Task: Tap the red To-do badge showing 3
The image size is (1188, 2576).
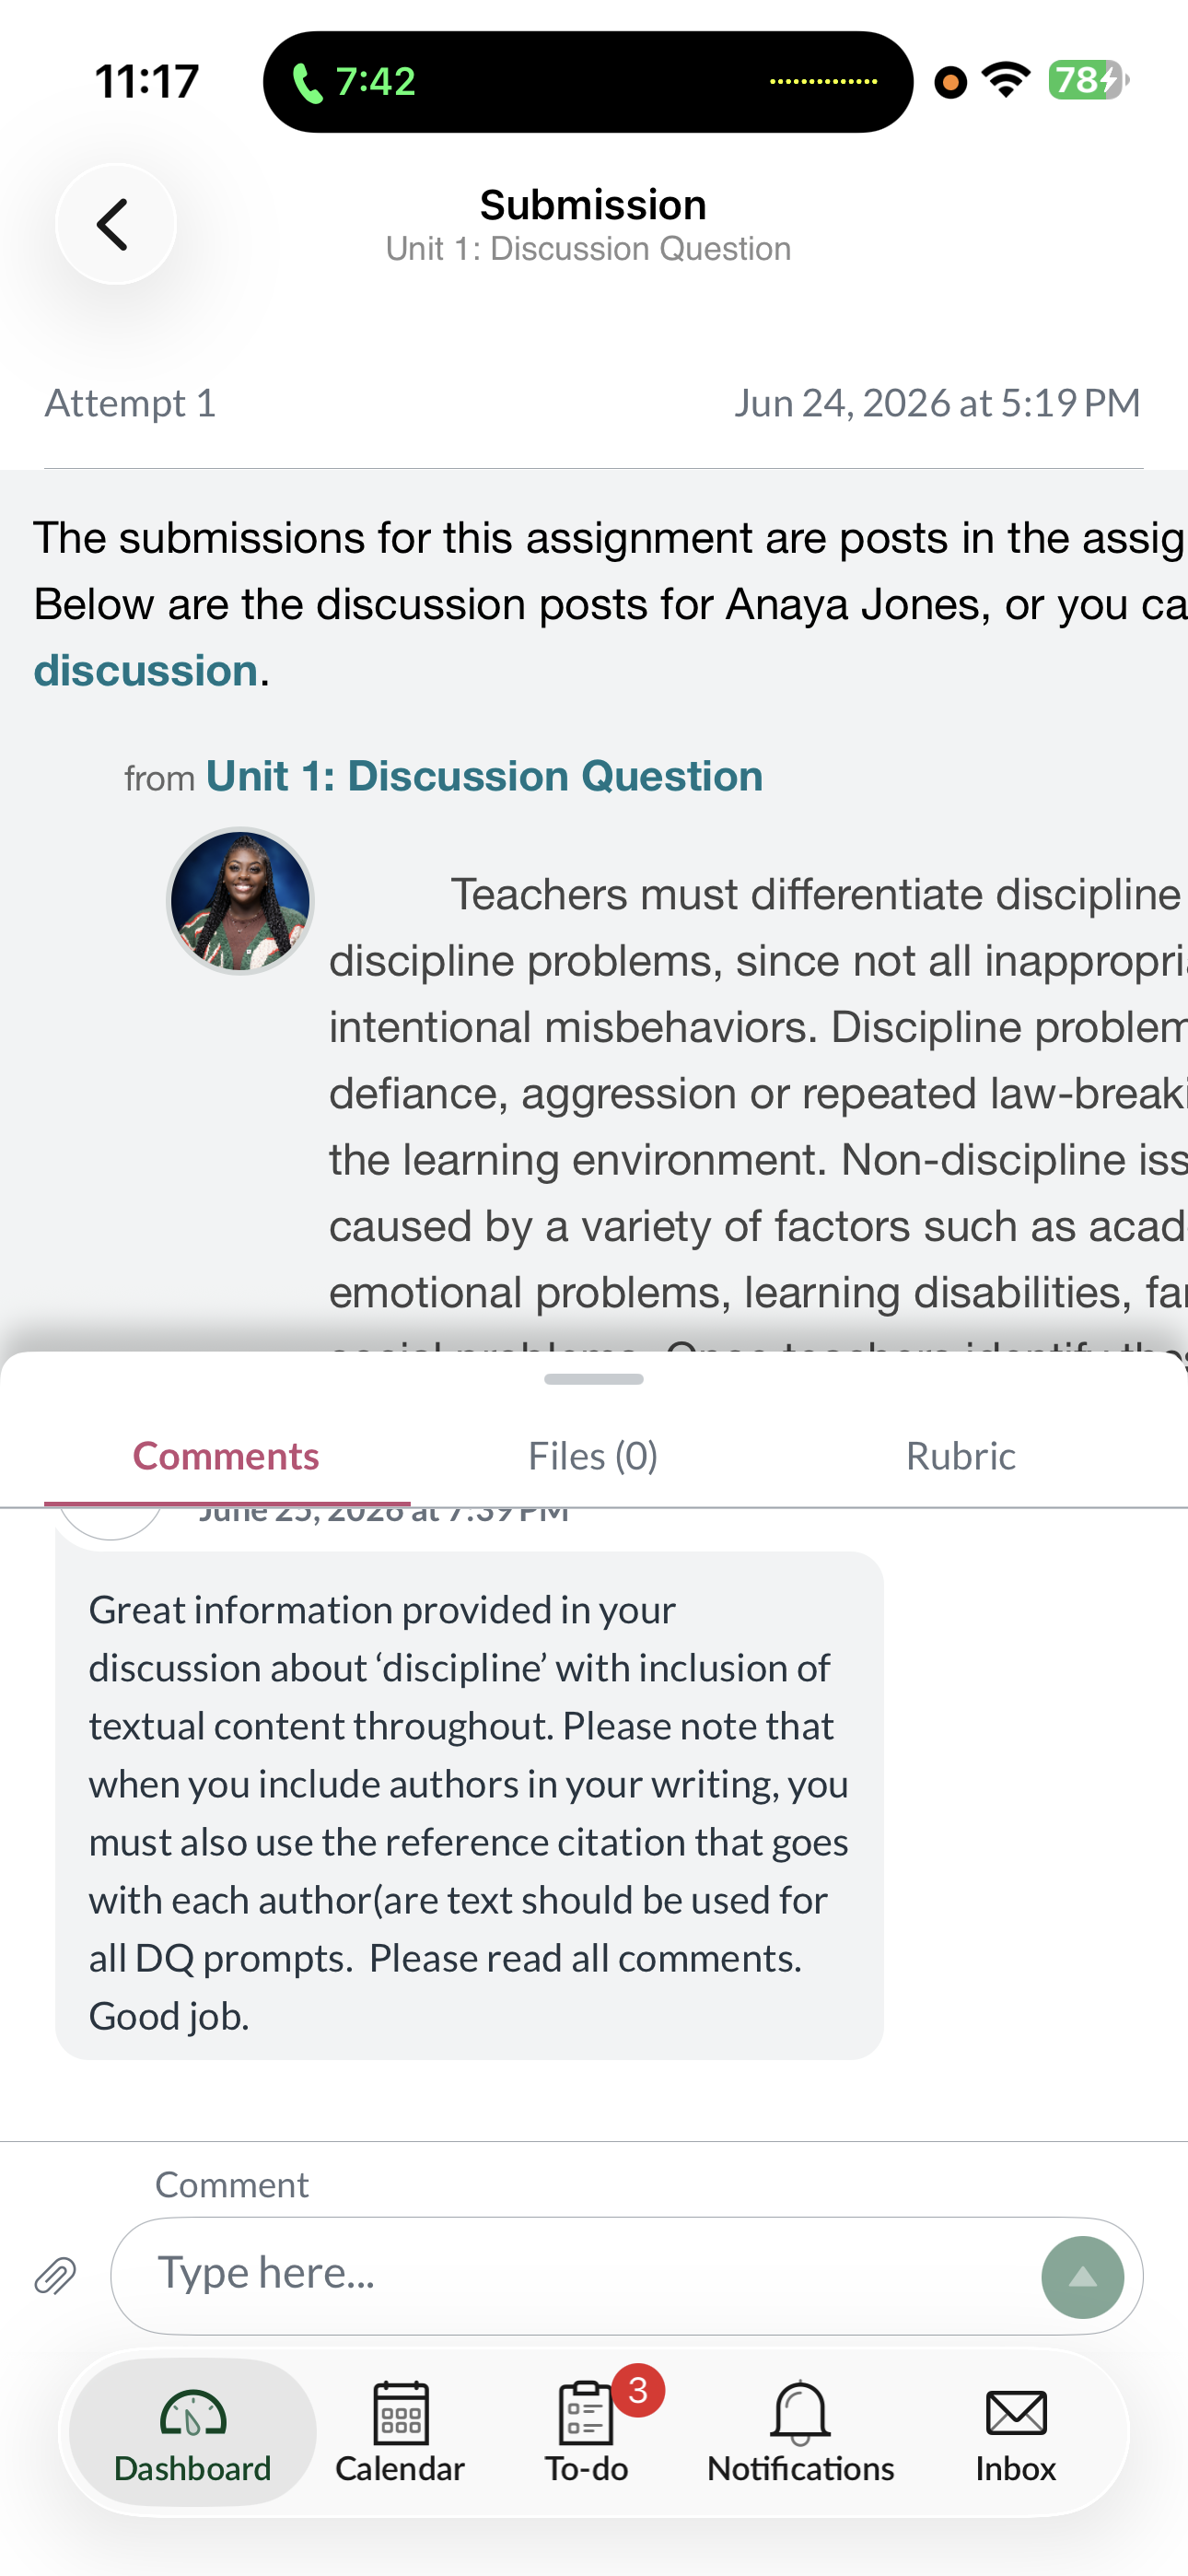Action: tap(638, 2391)
